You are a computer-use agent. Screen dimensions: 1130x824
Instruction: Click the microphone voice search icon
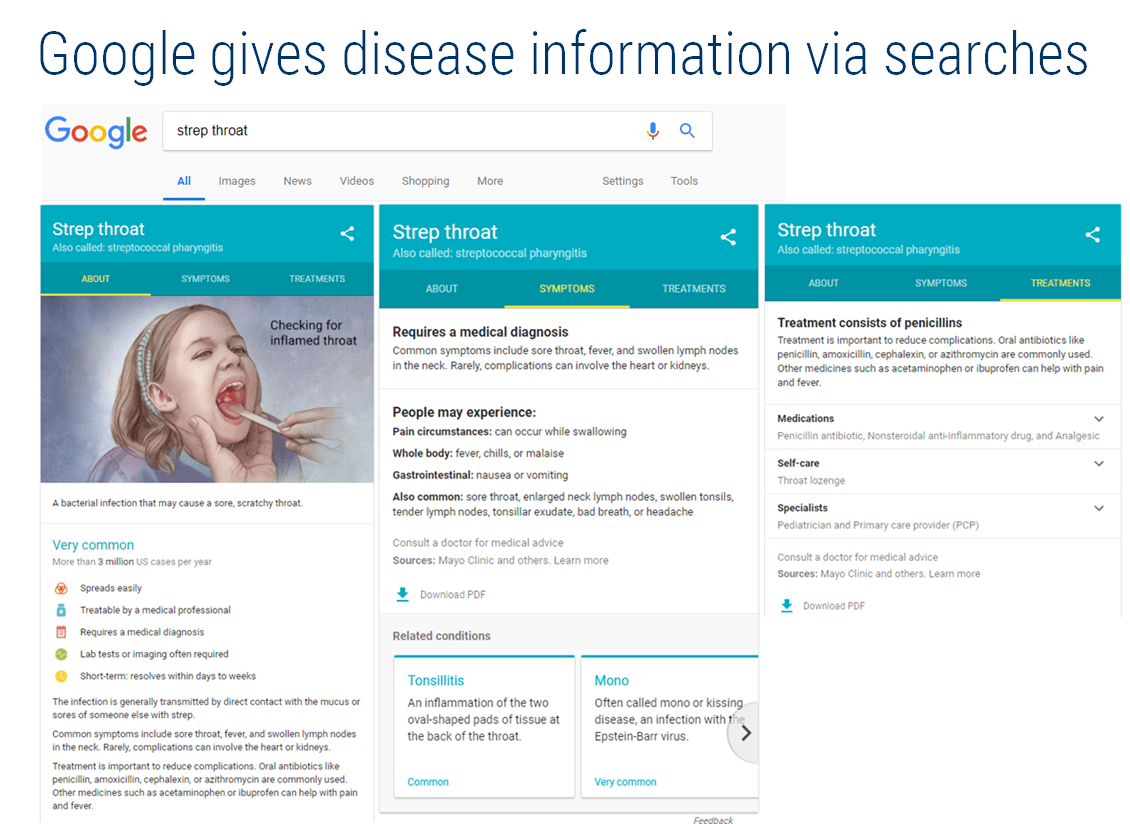coord(653,131)
